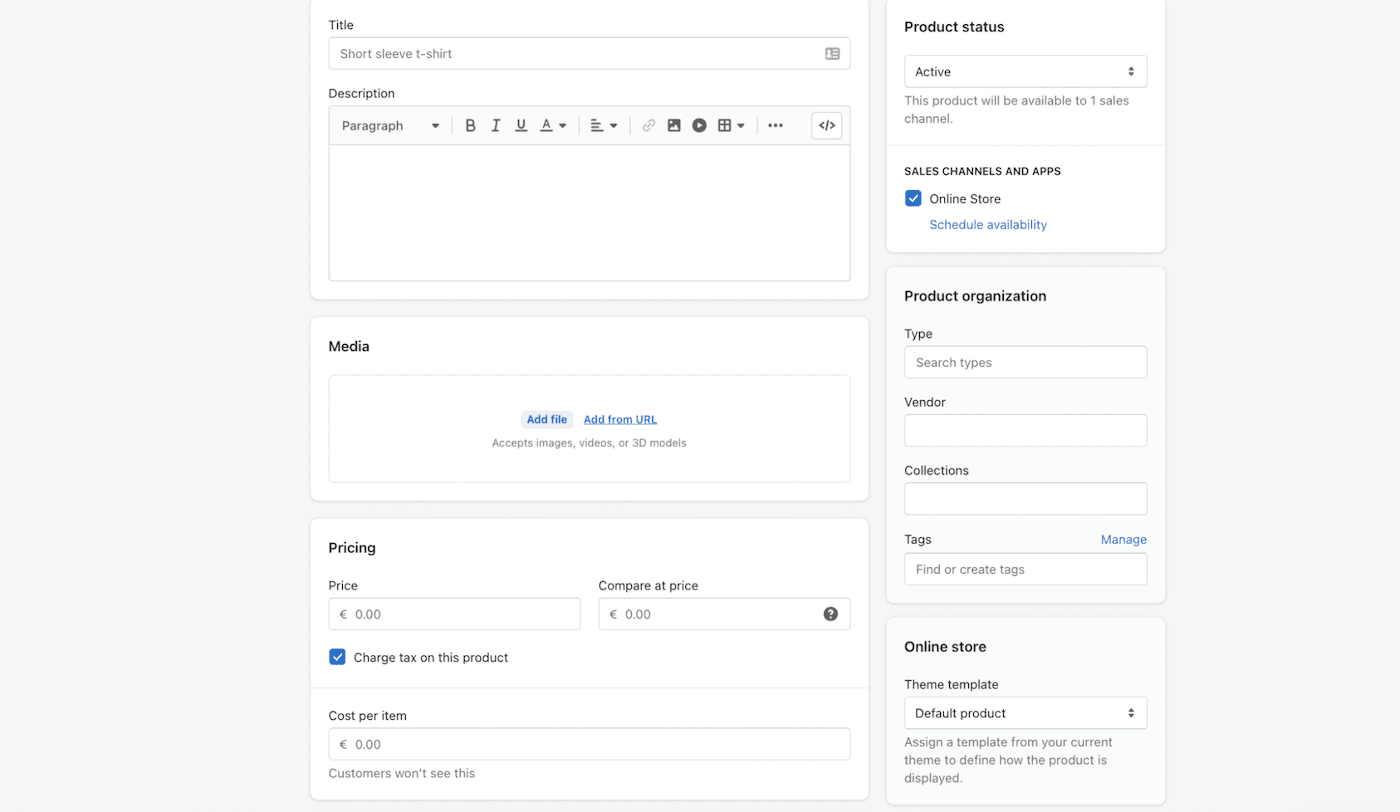Focus the Cost per item field
This screenshot has width=1400, height=812.
click(x=589, y=744)
